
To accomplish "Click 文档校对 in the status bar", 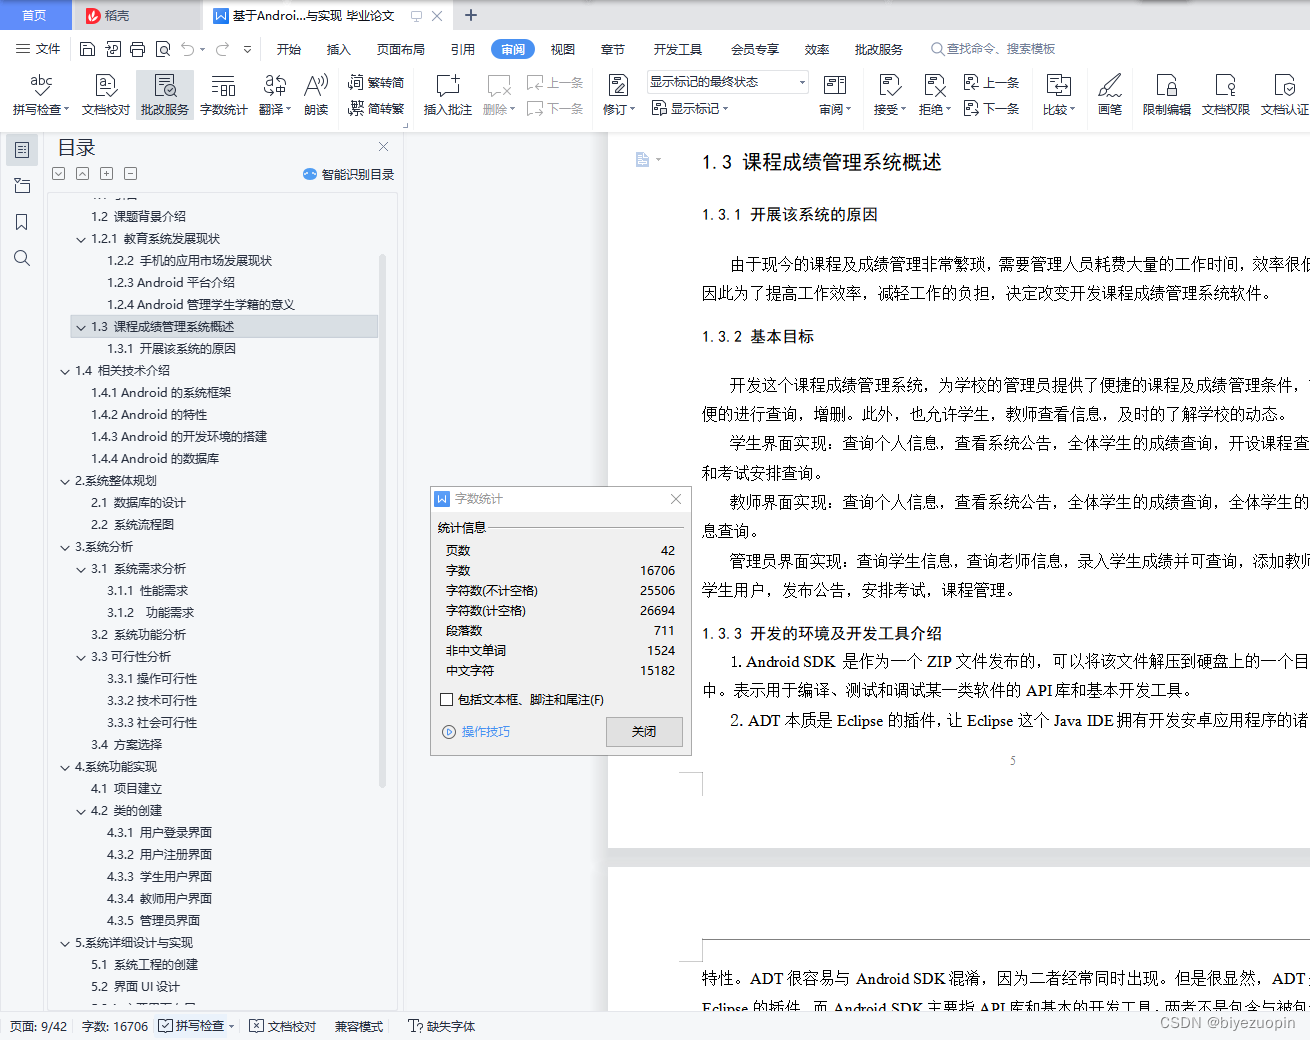I will (x=283, y=1026).
